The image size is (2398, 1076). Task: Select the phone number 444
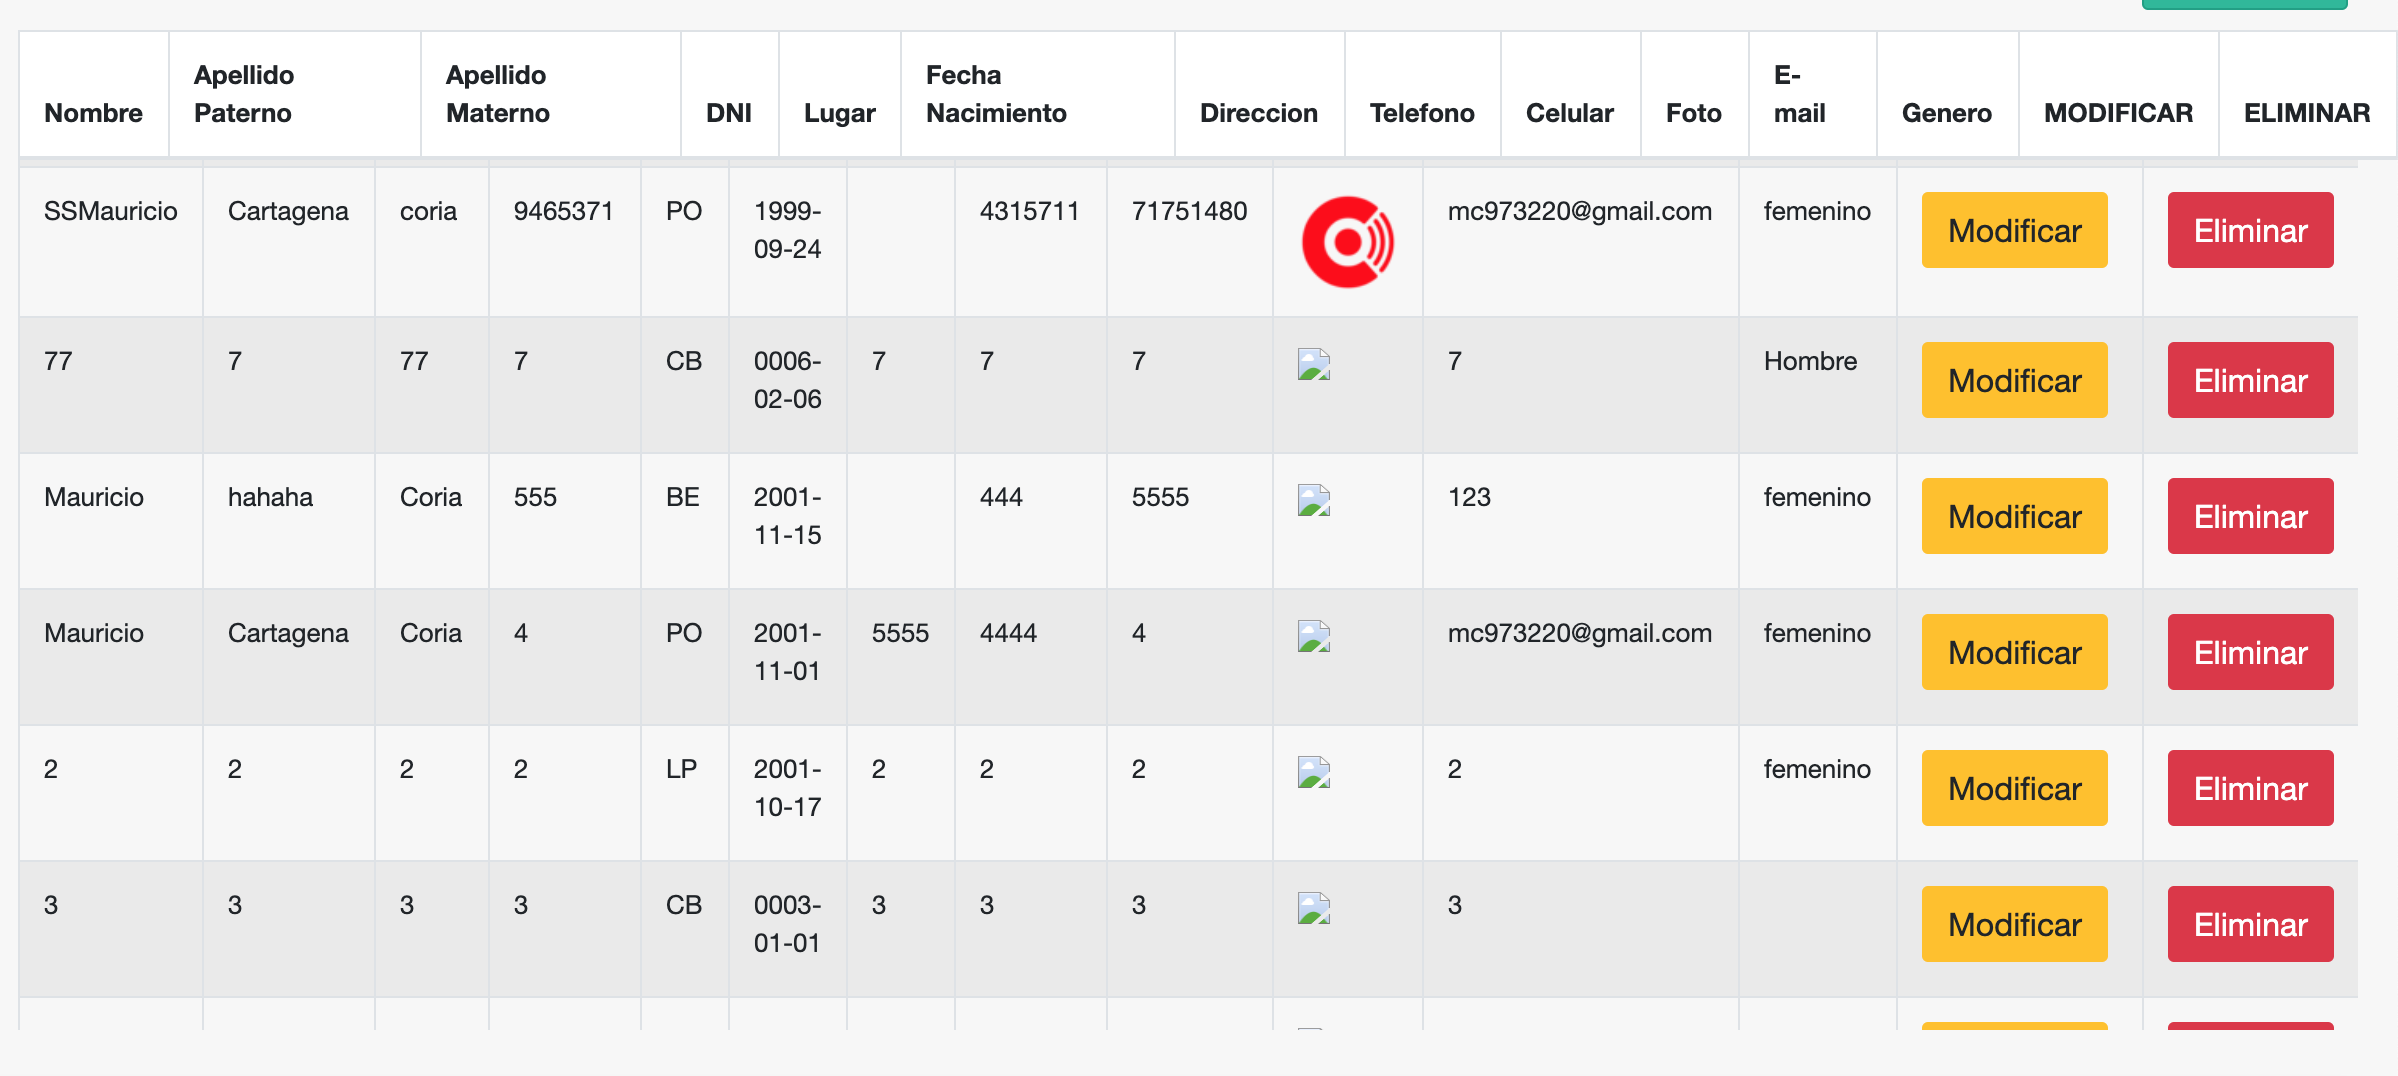click(1001, 497)
